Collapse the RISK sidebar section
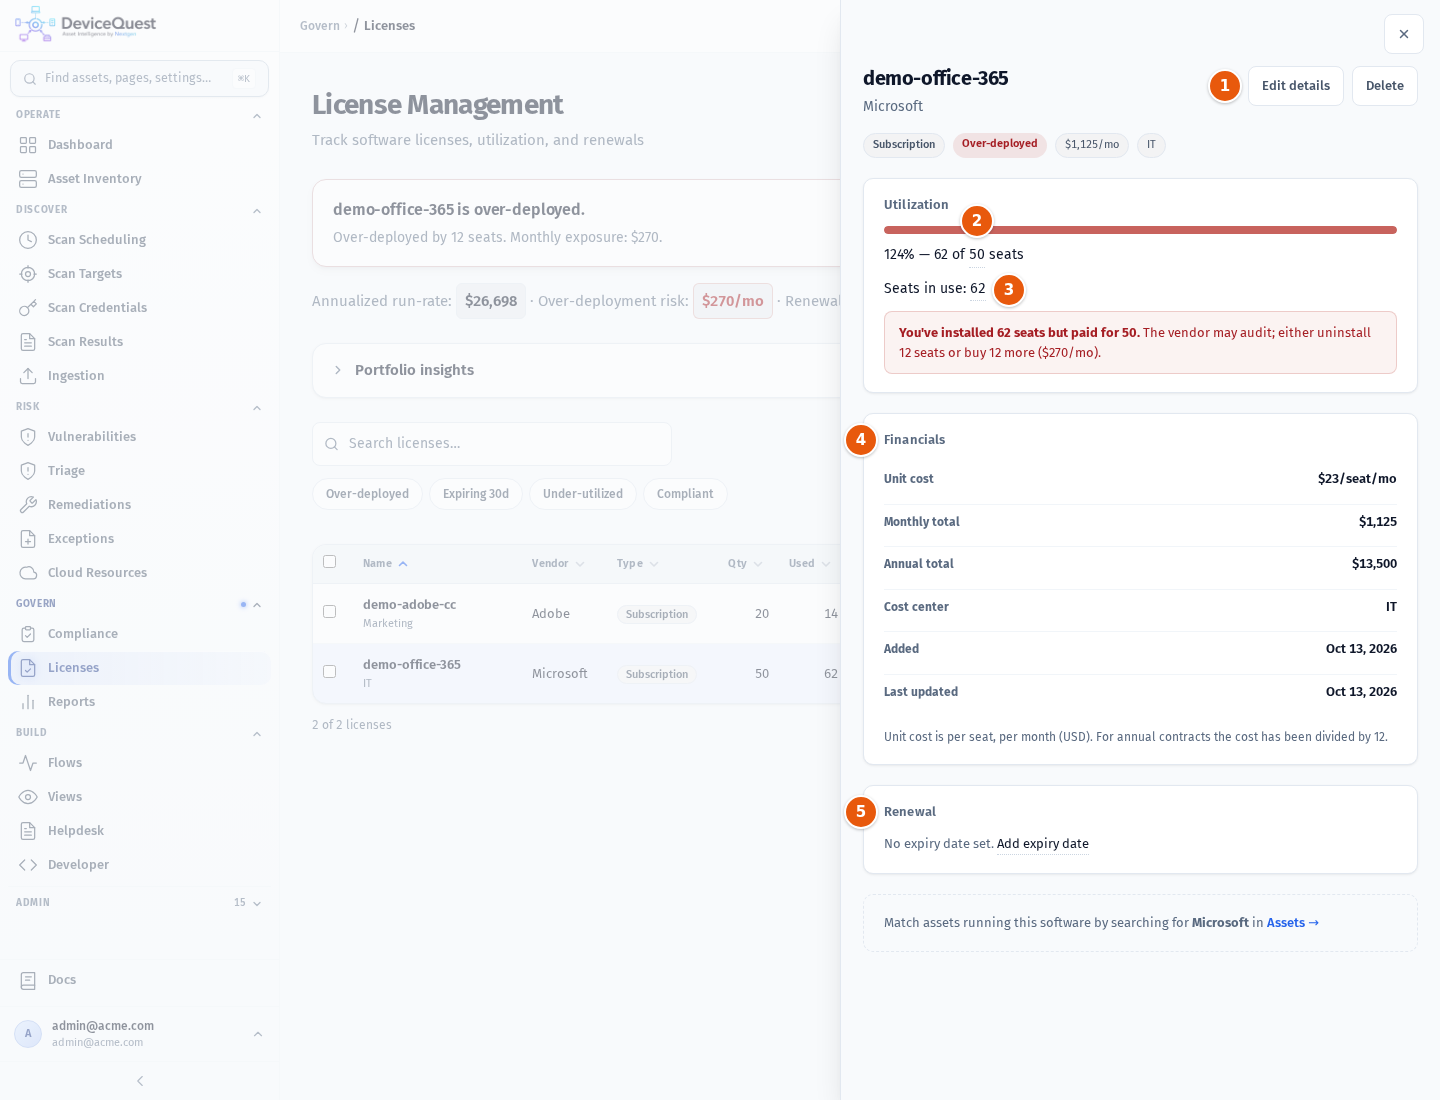Screen dimensions: 1440x1100 click(257, 408)
